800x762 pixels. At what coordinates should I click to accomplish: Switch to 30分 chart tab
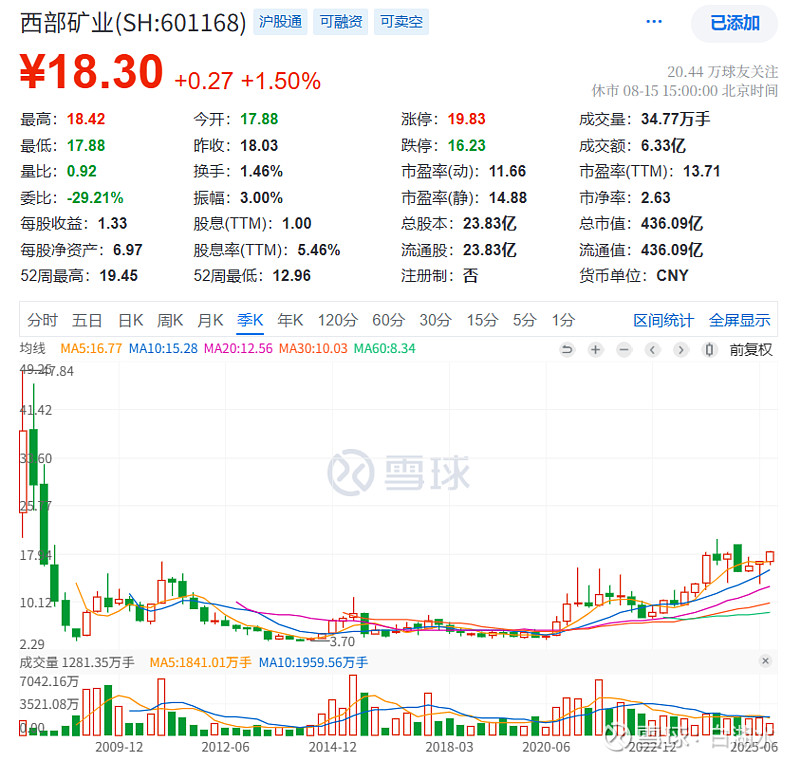click(x=436, y=320)
